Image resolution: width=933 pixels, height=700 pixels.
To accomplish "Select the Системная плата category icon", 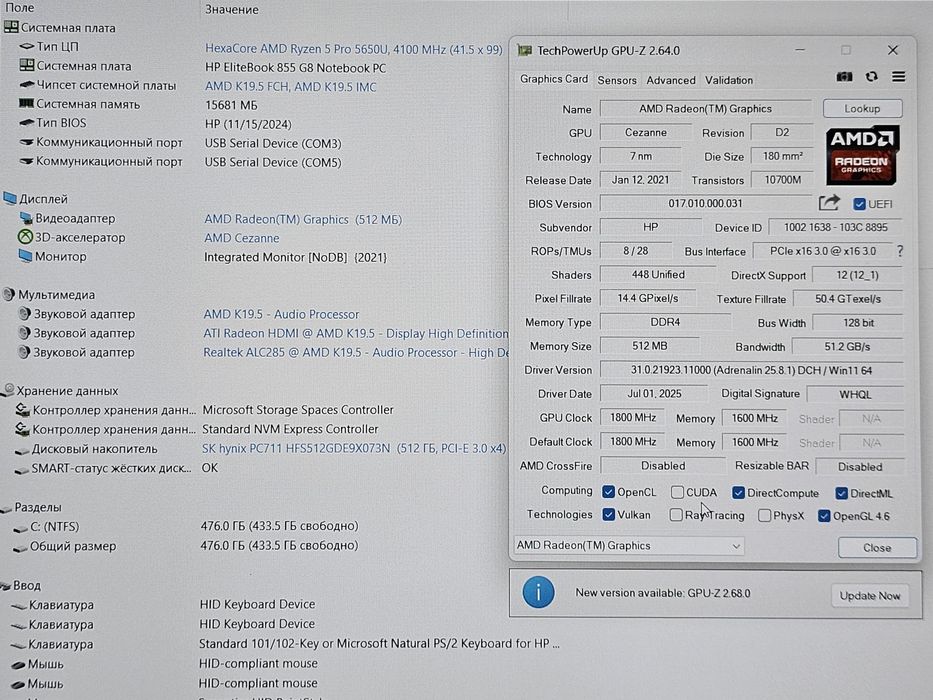I will click(11, 27).
